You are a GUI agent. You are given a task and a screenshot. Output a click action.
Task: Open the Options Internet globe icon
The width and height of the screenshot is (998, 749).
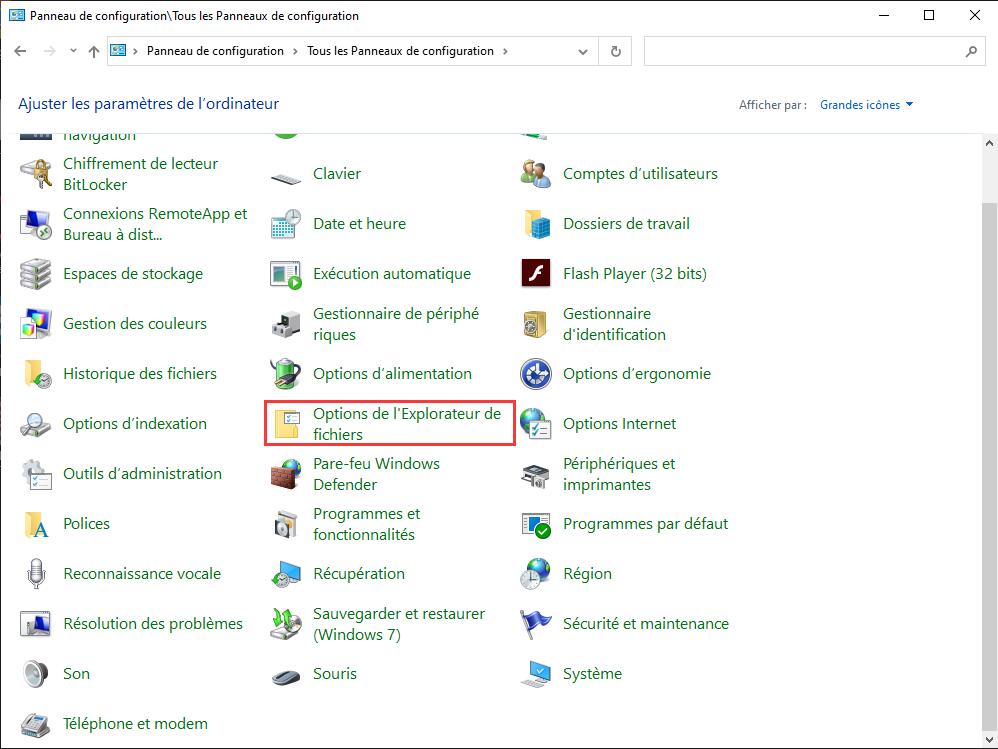(535, 424)
